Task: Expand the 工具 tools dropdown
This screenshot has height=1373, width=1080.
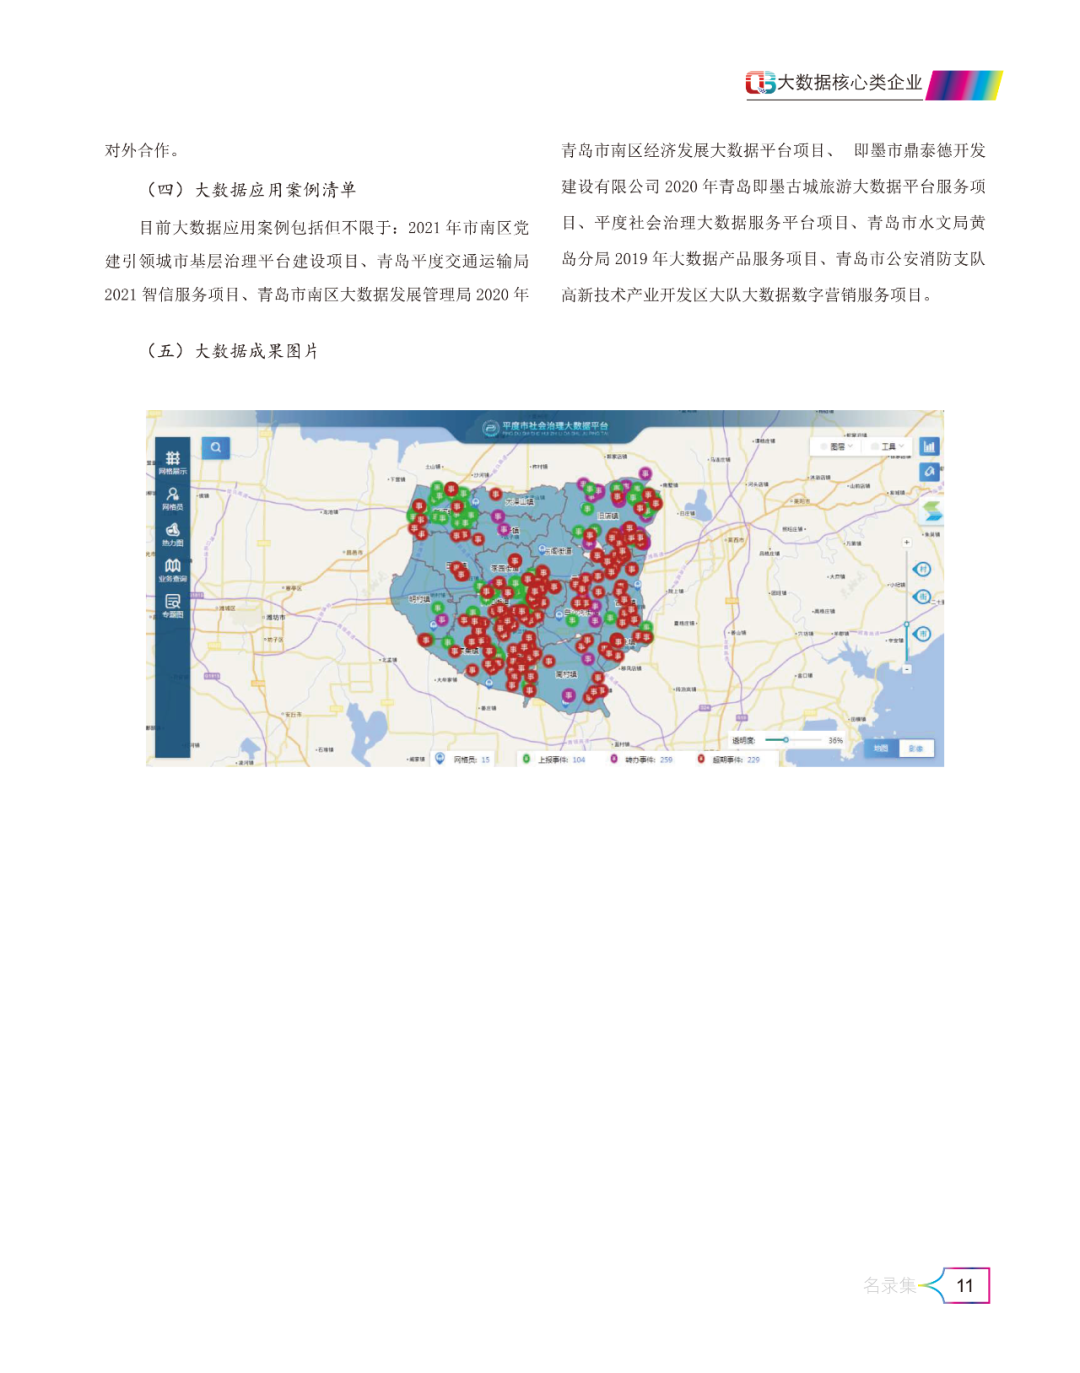Action: point(888,446)
